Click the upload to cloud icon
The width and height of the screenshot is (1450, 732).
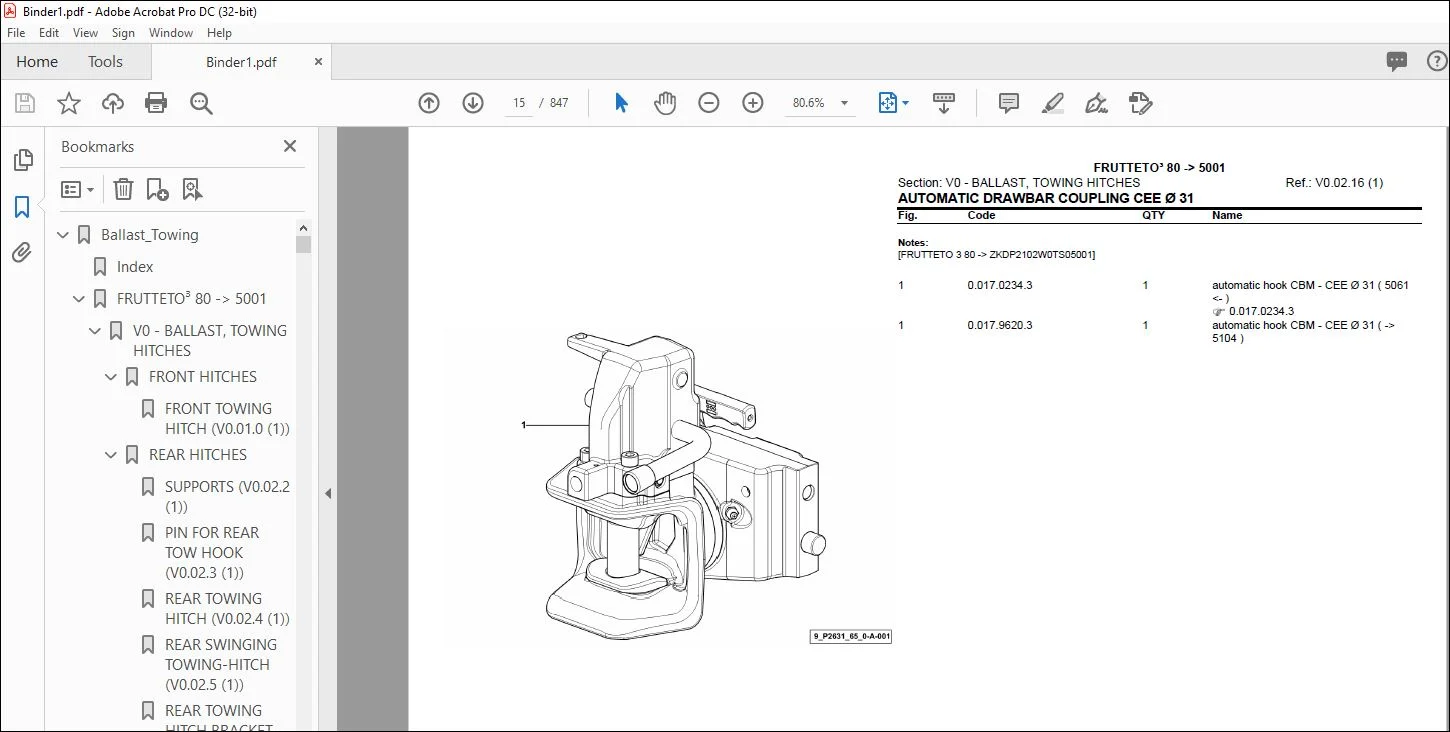[113, 103]
